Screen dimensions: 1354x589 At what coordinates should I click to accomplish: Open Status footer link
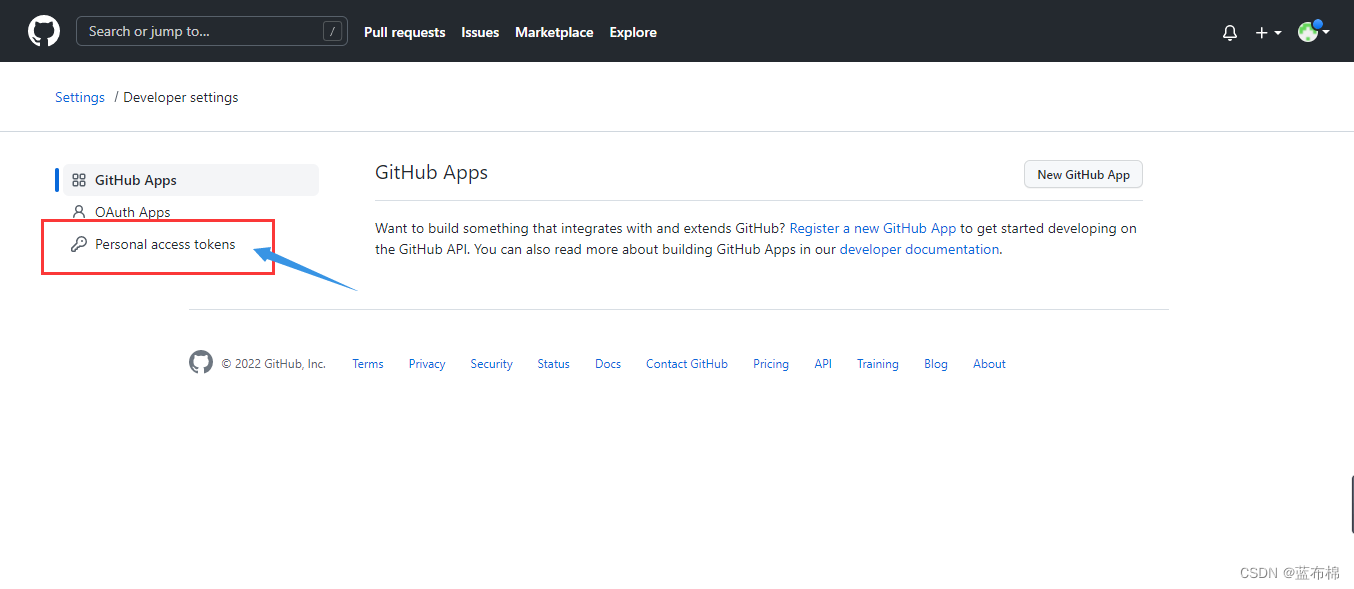(x=553, y=364)
